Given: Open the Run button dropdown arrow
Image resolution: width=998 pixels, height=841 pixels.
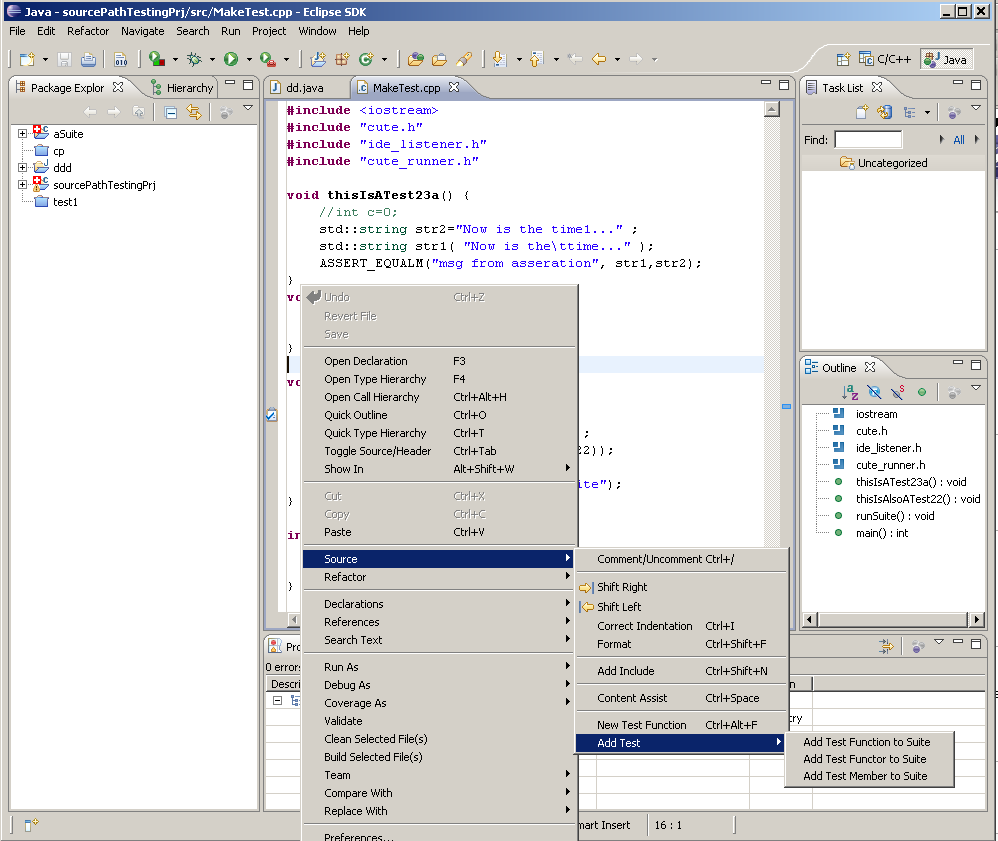Looking at the screenshot, I should 249,60.
